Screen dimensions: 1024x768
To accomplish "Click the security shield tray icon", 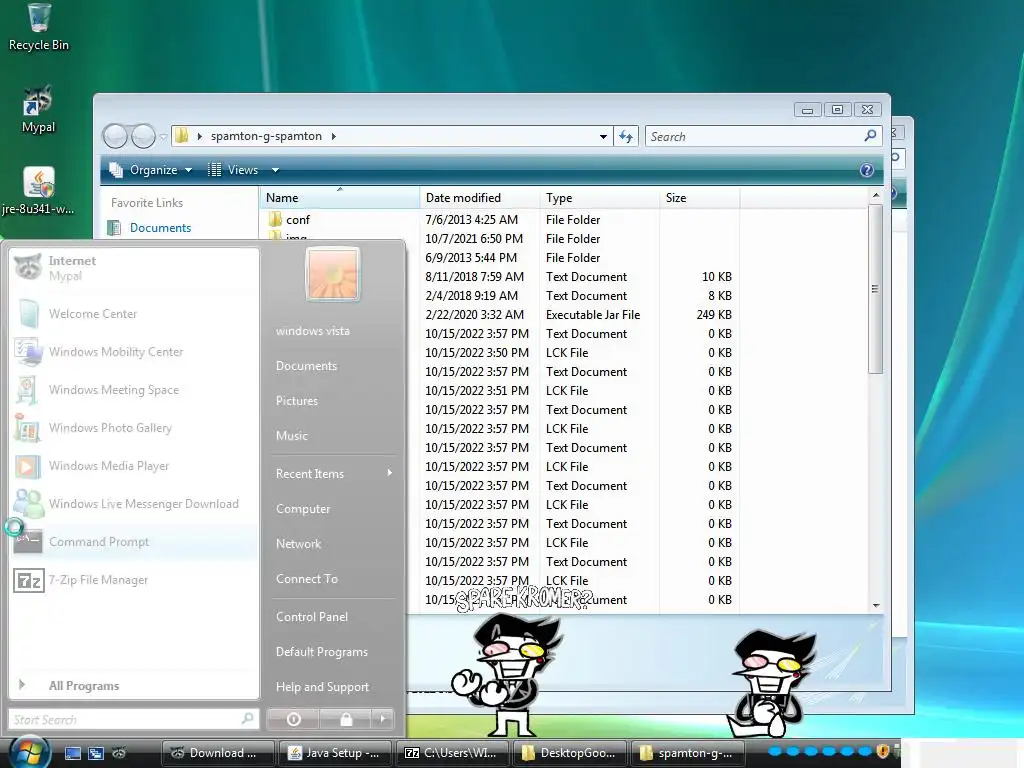I will (x=883, y=752).
